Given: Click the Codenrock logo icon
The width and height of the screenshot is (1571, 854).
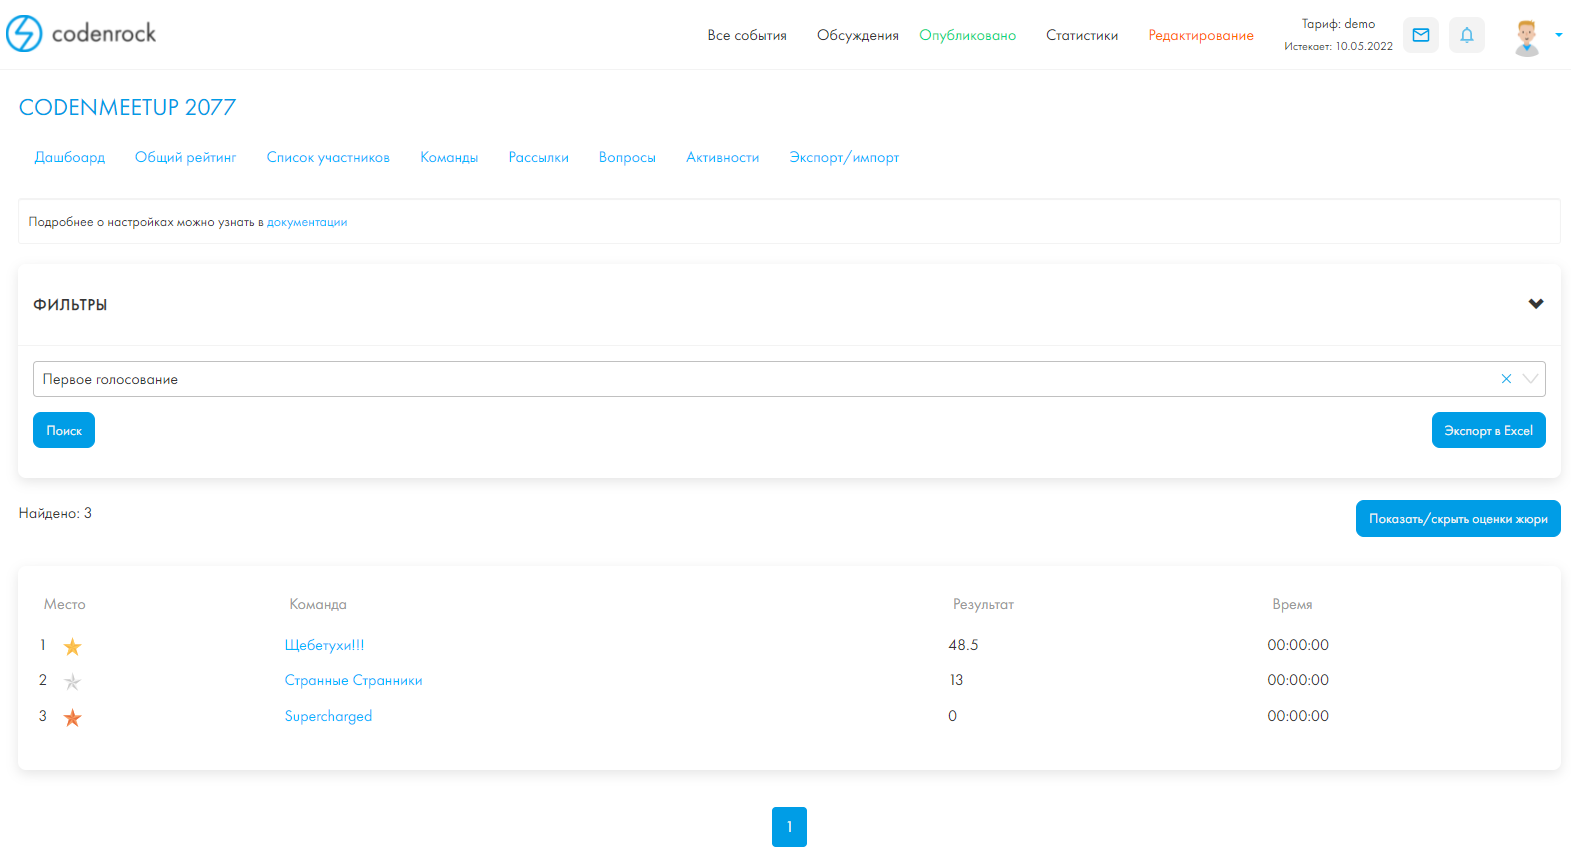Looking at the screenshot, I should pos(24,34).
